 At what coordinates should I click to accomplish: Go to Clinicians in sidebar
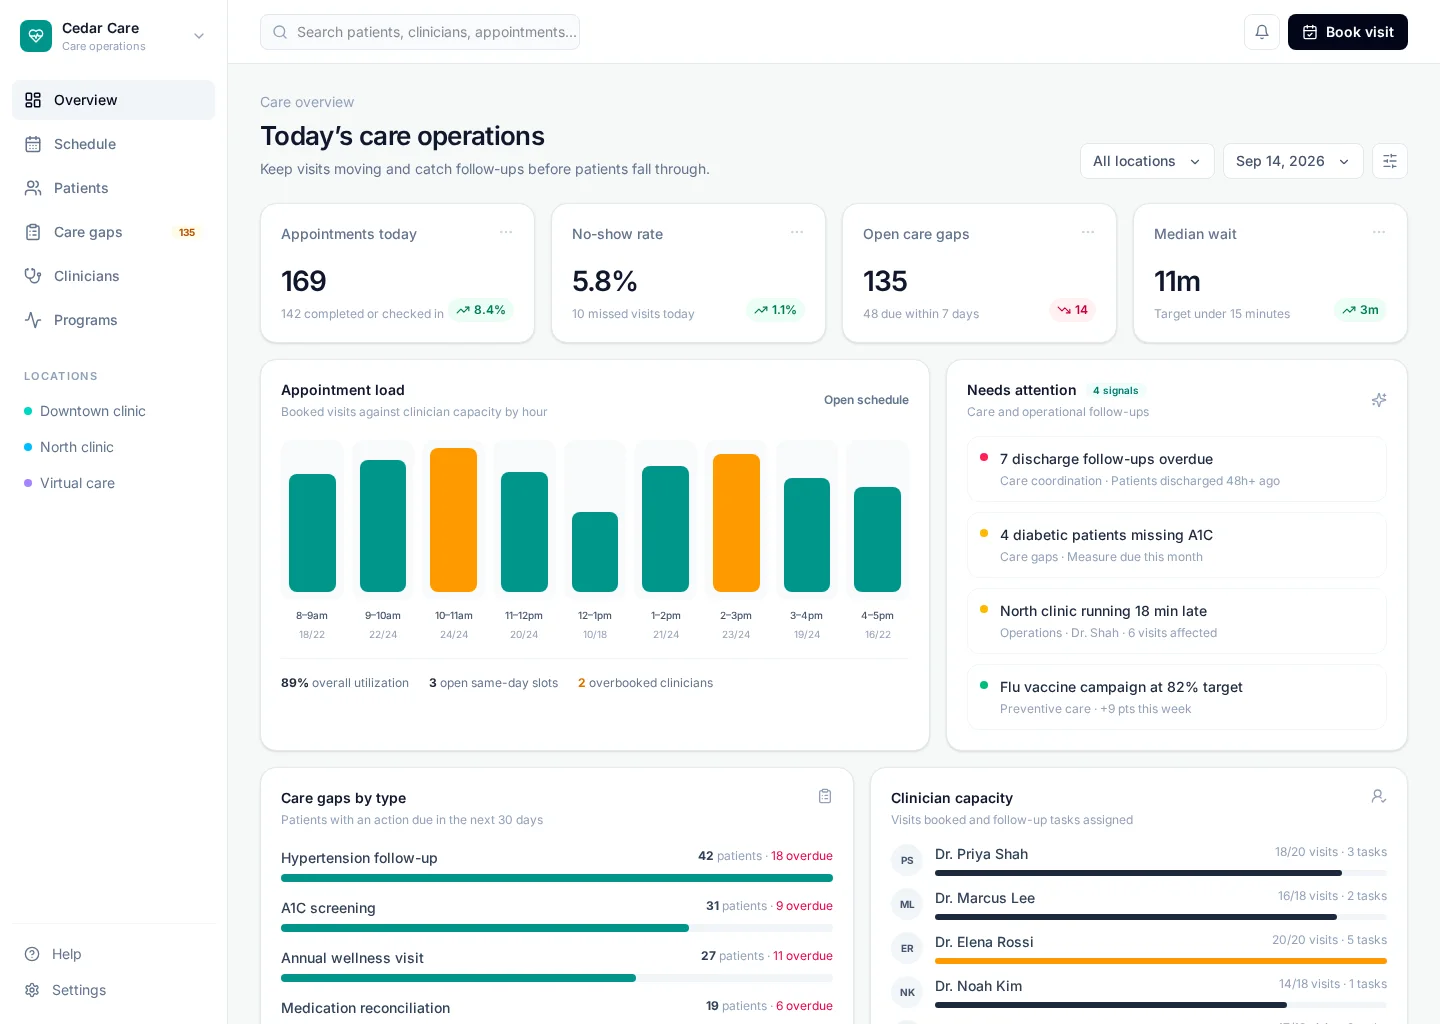pos(113,276)
